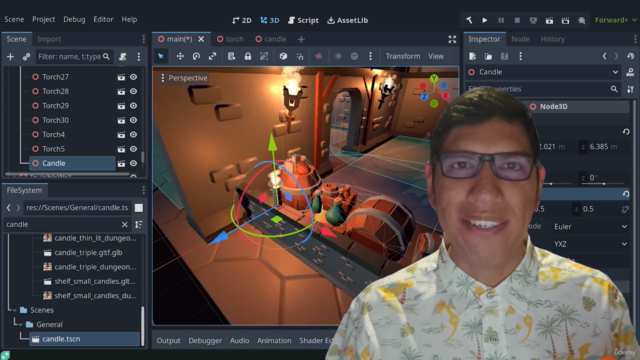This screenshot has width=640, height=360.
Task: Click the Inspector save resource icon
Action: point(504,56)
